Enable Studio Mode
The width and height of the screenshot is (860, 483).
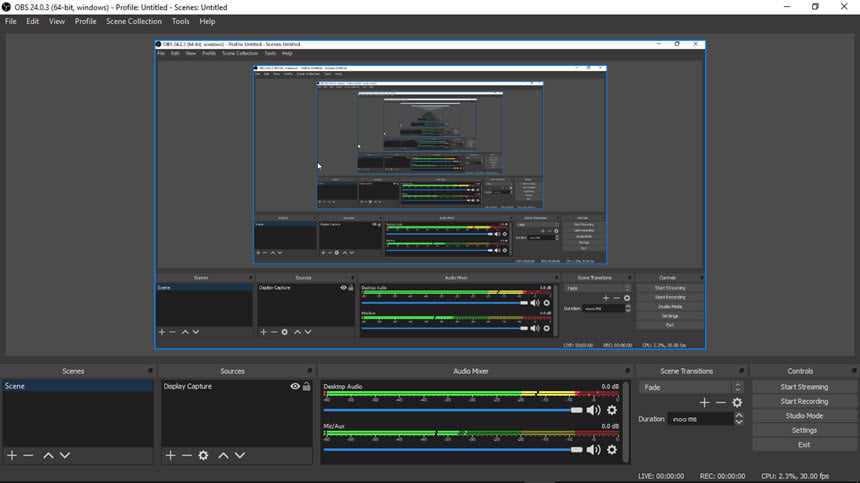[x=804, y=416]
